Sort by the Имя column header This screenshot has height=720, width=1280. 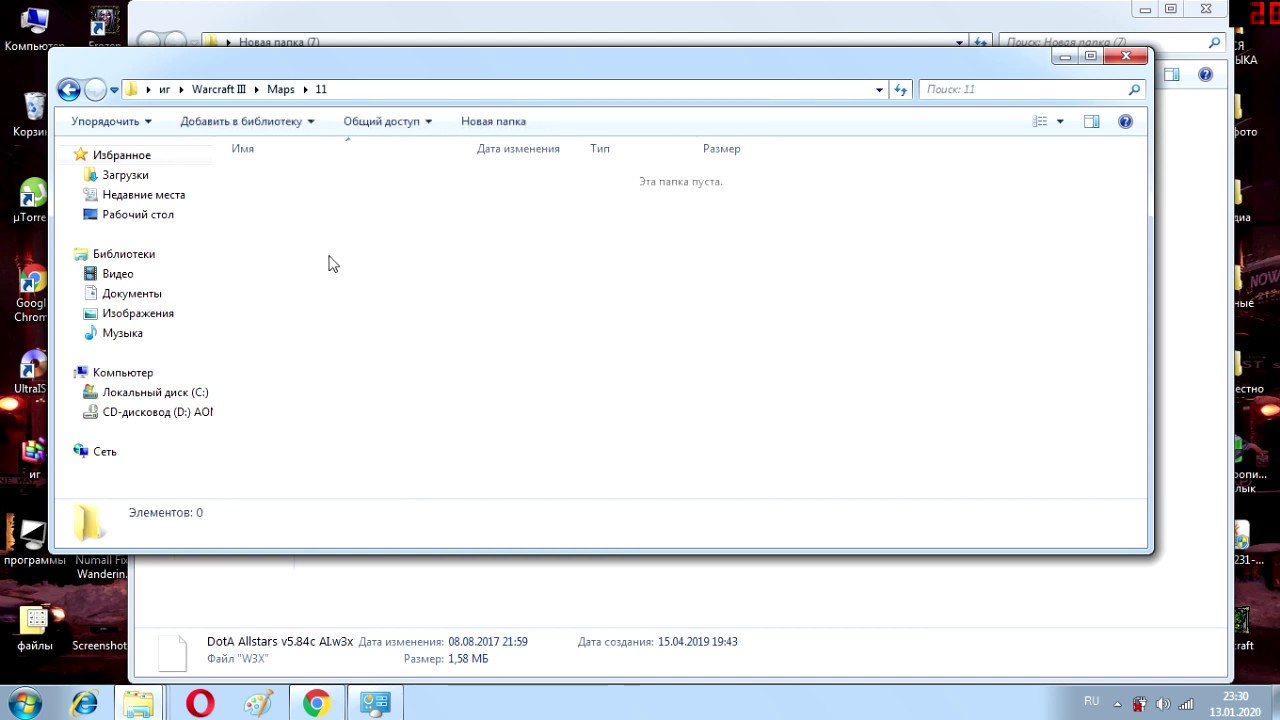pyautogui.click(x=243, y=149)
